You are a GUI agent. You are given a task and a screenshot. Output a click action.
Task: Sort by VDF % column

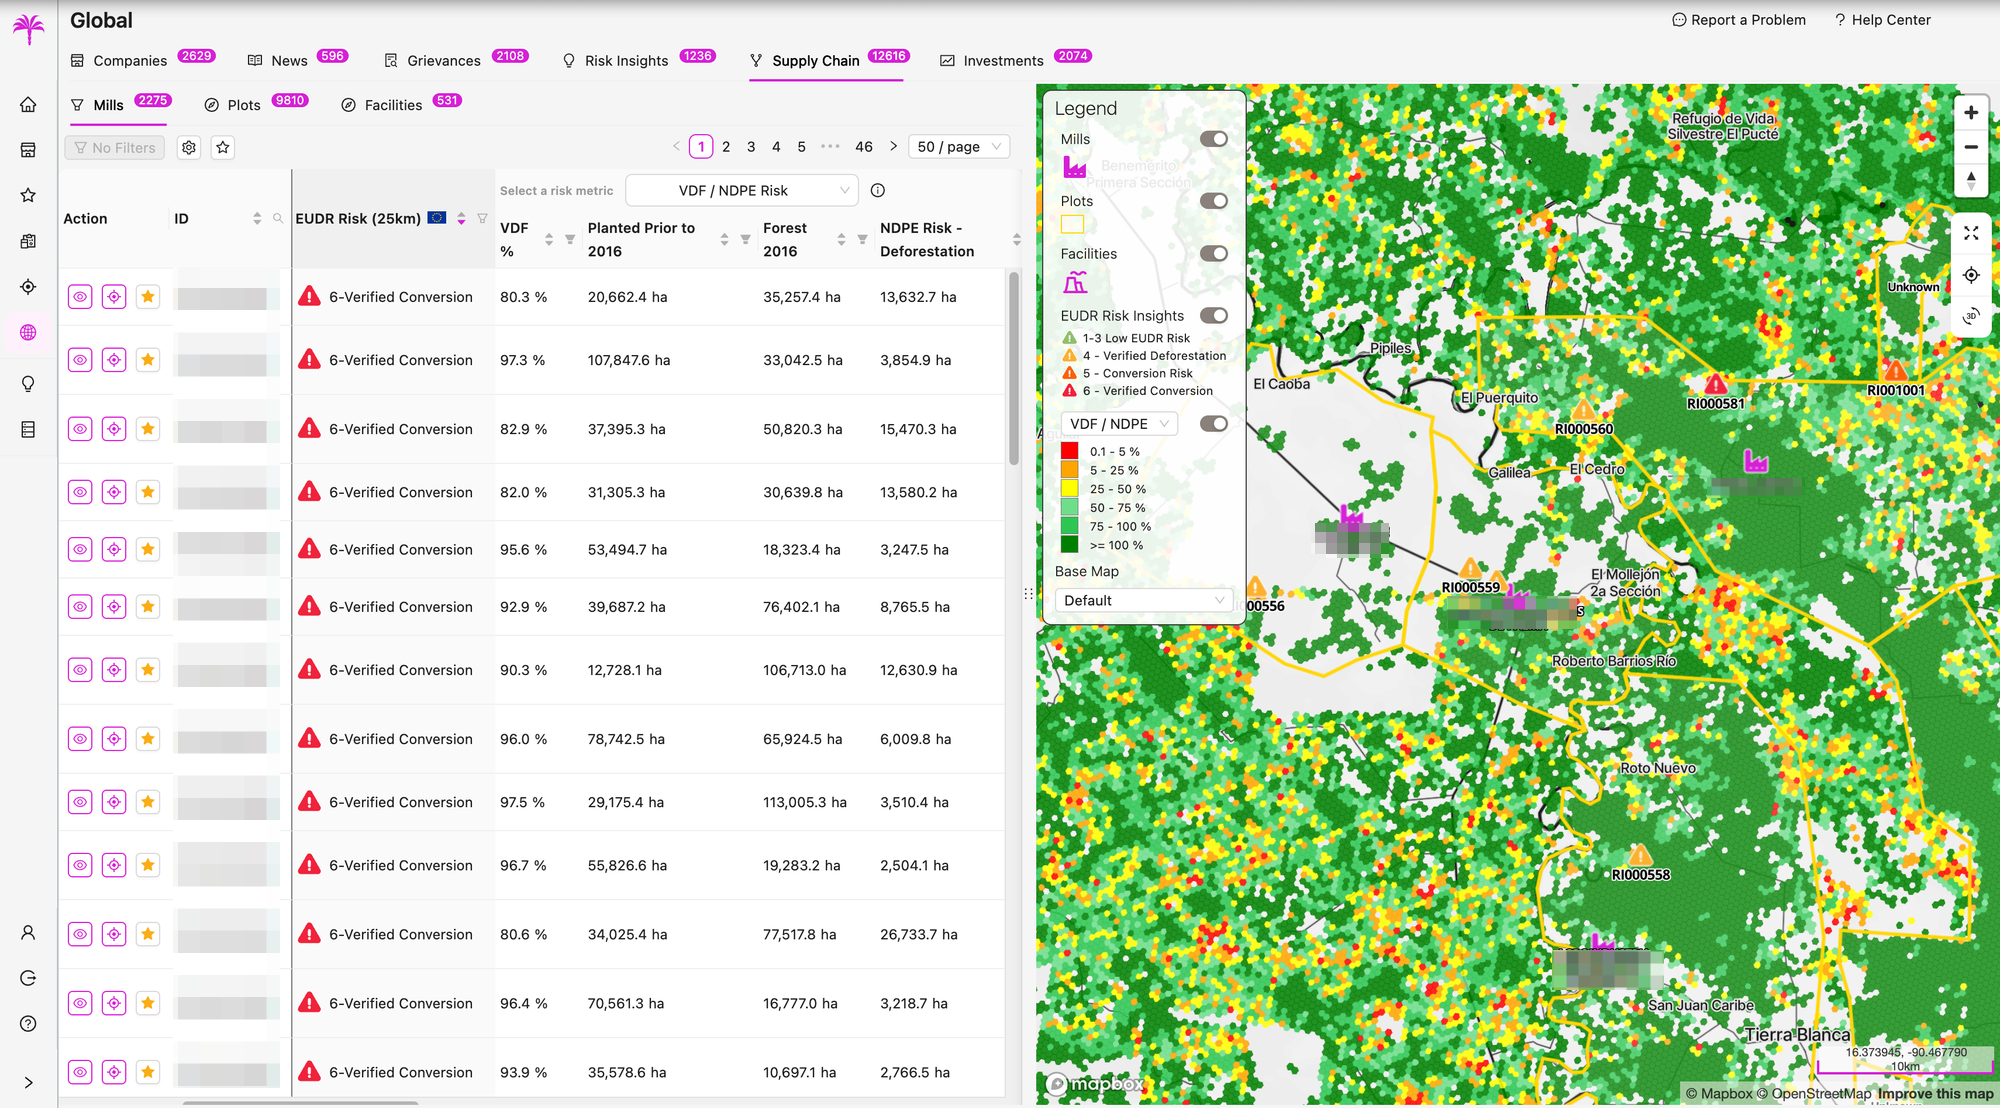tap(549, 240)
